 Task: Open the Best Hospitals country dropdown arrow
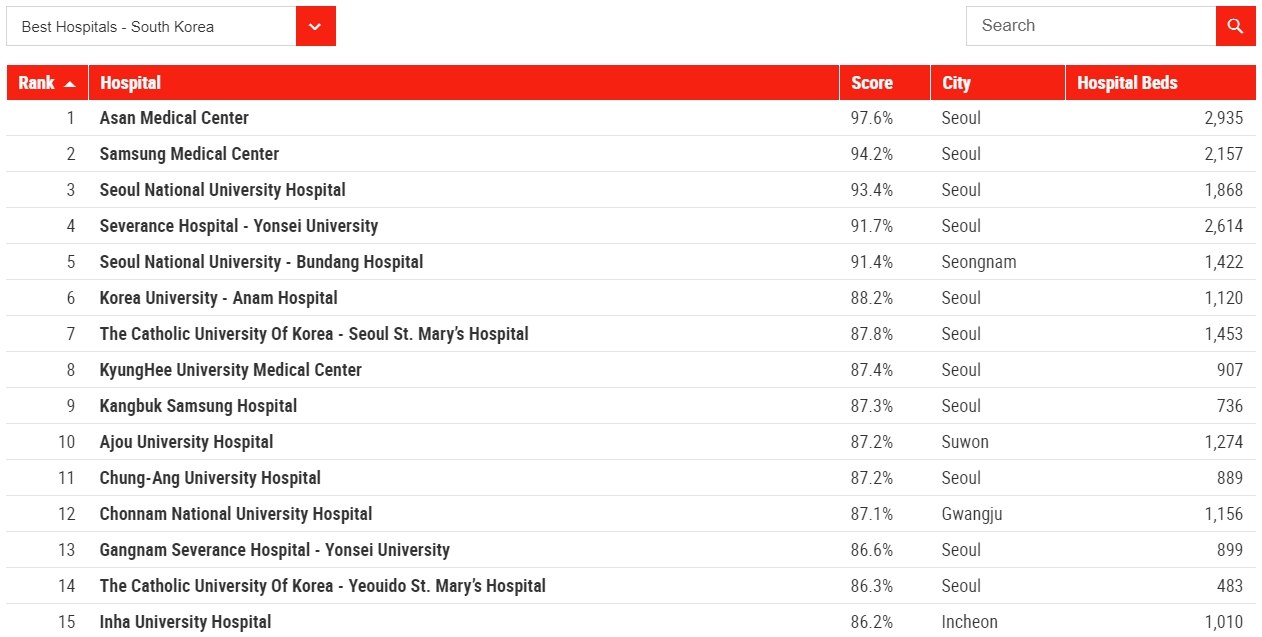pos(315,26)
